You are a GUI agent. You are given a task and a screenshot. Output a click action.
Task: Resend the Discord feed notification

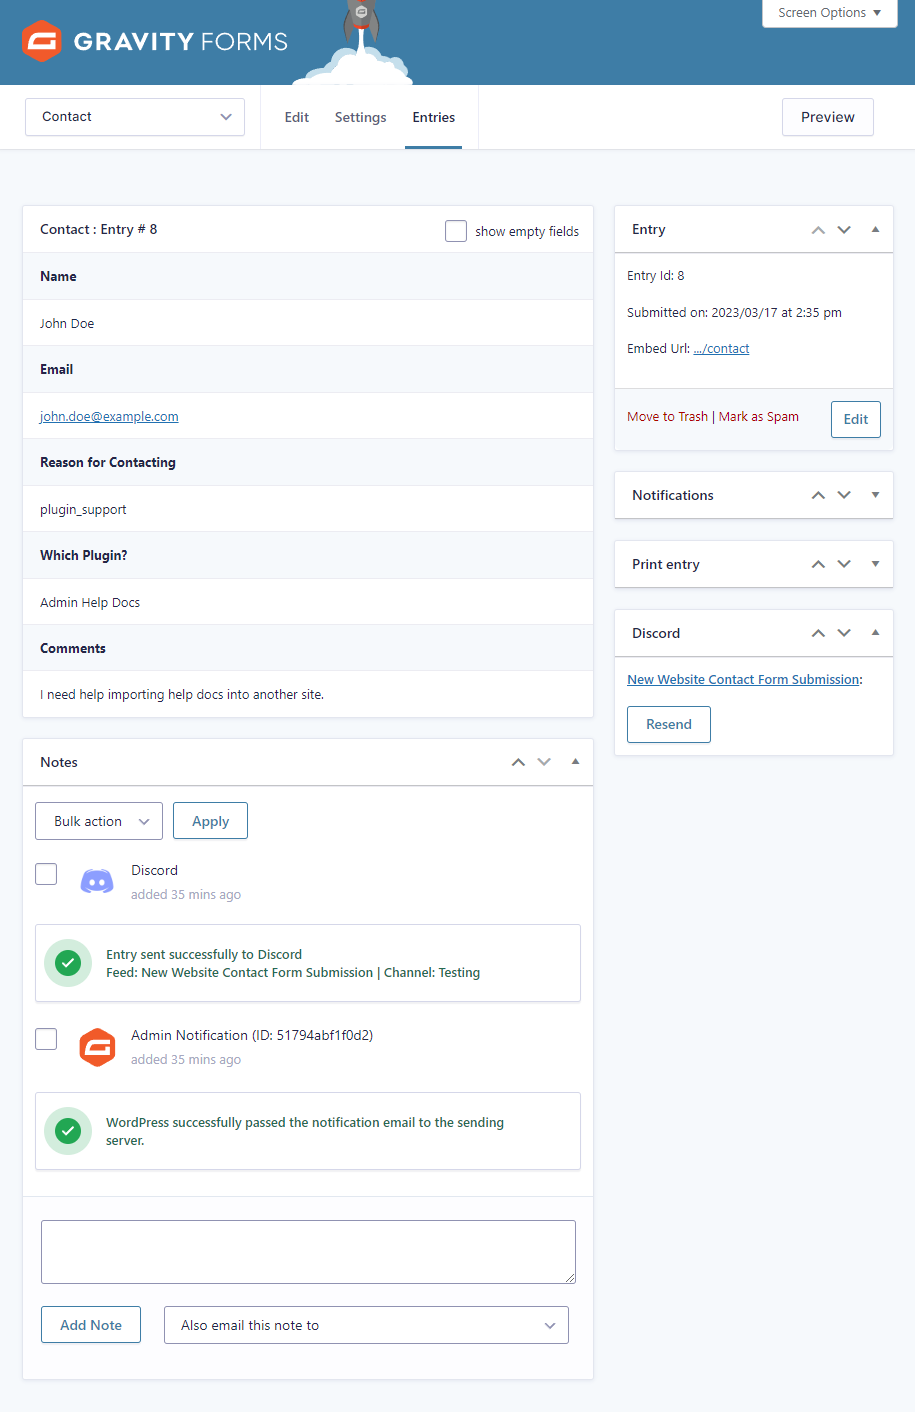coord(668,724)
